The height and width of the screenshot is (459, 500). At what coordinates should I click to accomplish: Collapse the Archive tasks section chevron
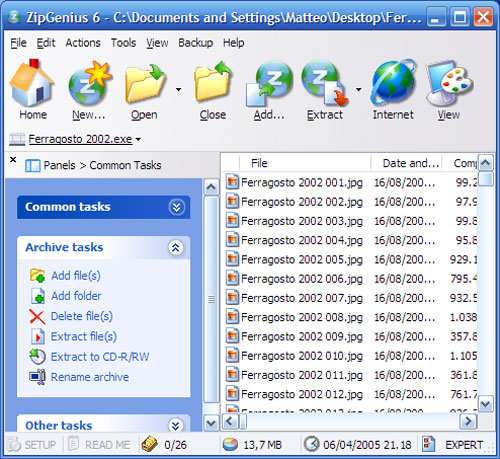[x=176, y=248]
